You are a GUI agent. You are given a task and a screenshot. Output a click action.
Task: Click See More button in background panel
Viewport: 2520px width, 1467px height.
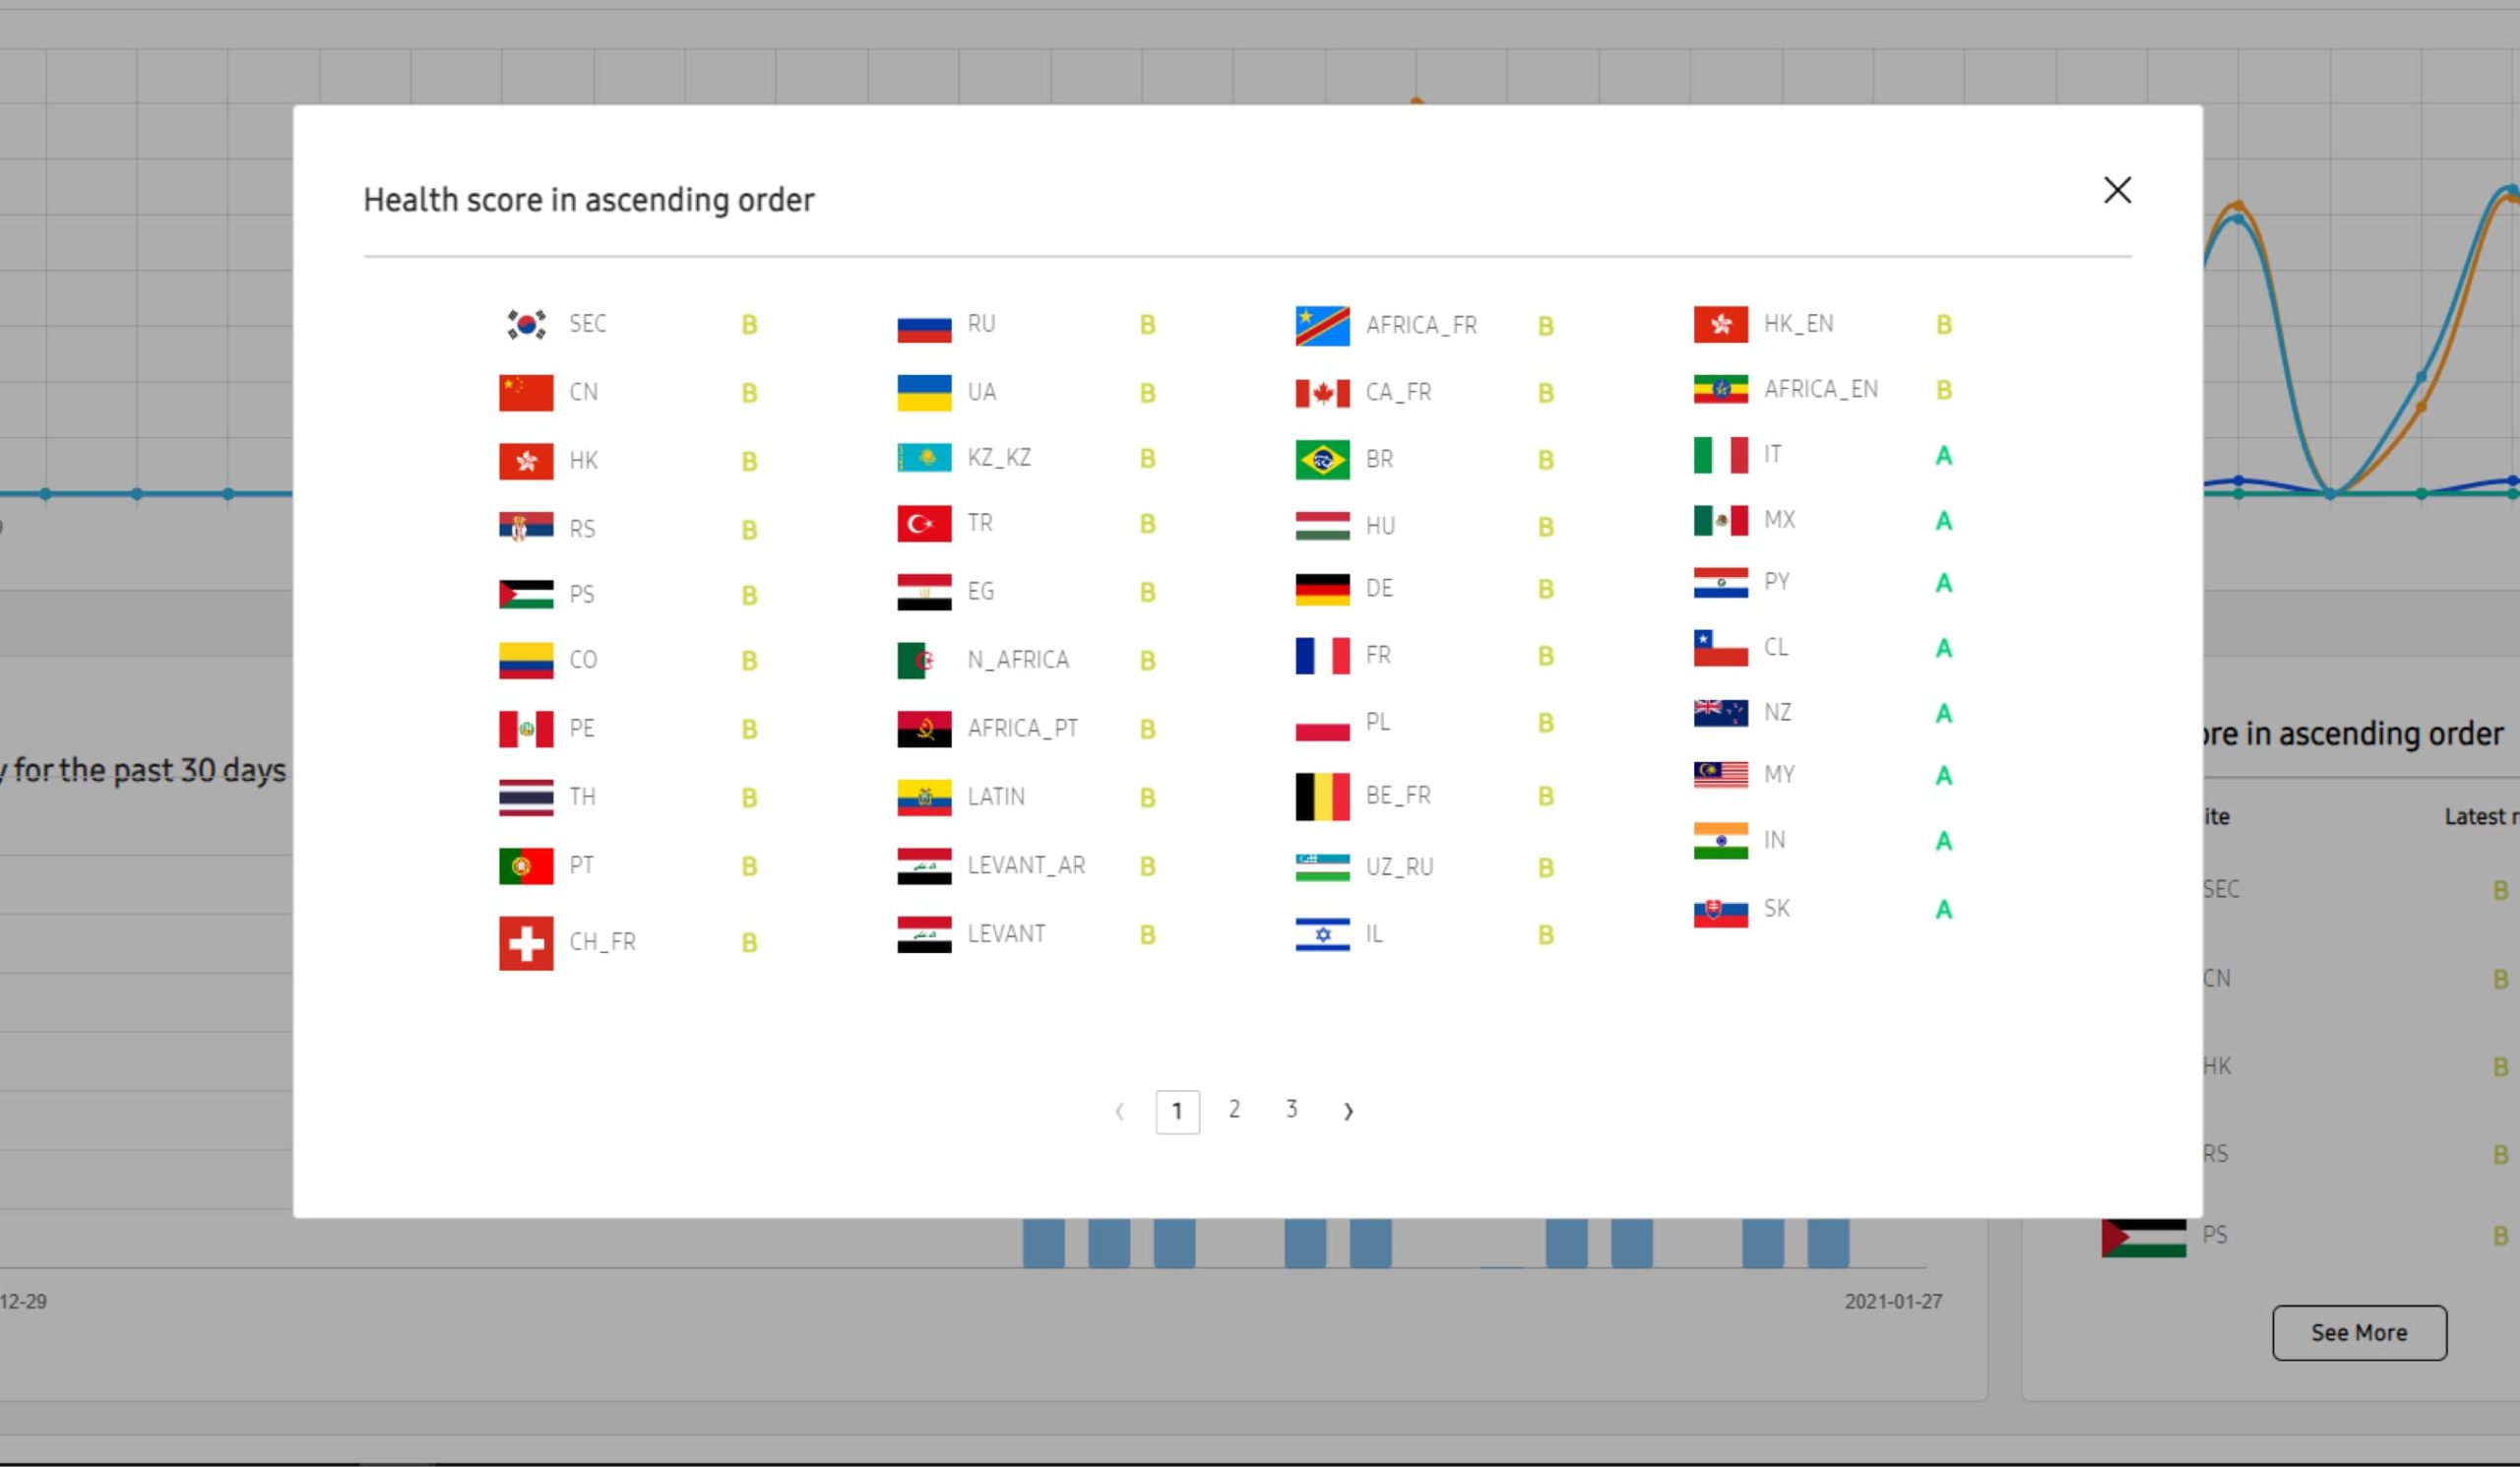tap(2359, 1332)
